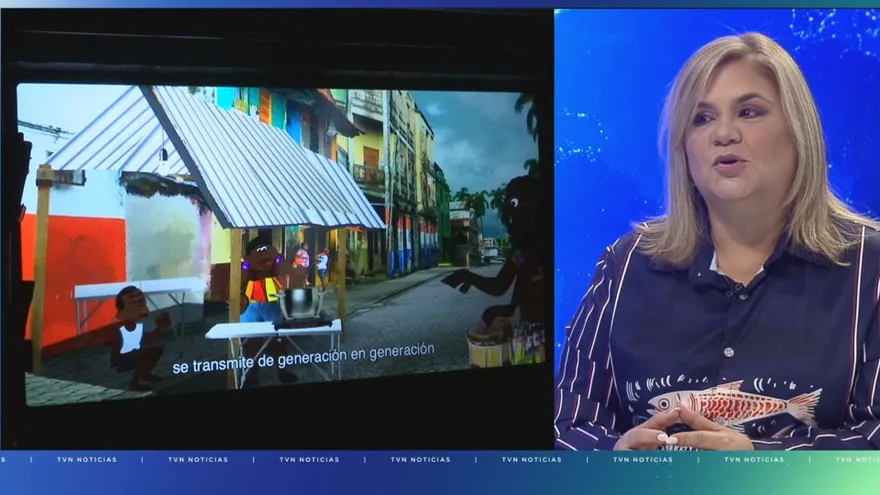Viewport: 880px width, 495px height.
Task: Click the cartoon character wearing the orange vest
Action: 261,284
